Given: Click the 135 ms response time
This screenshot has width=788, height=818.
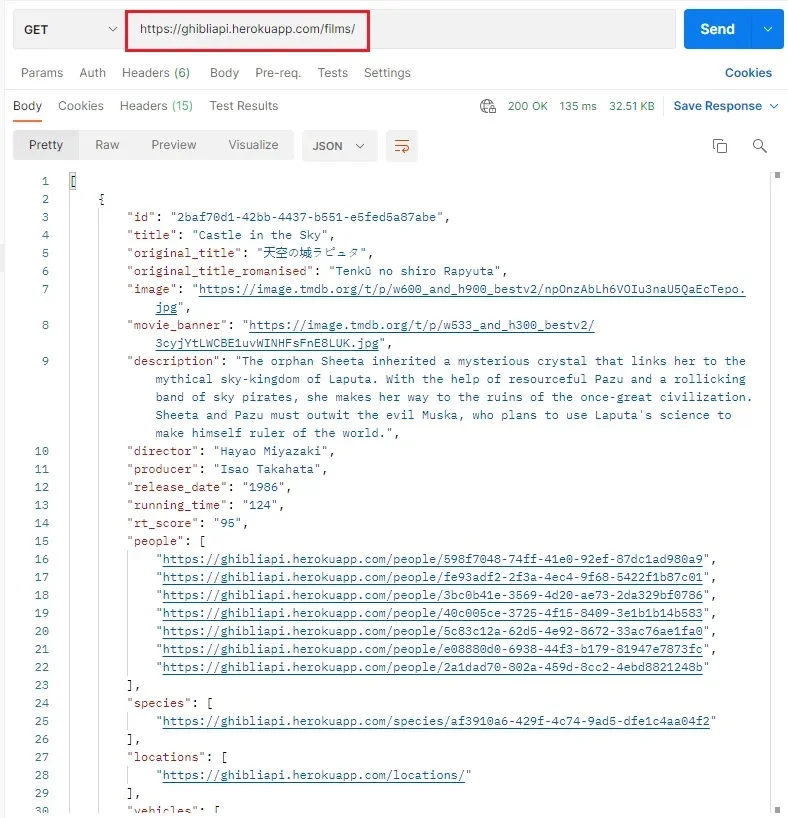Looking at the screenshot, I should coord(578,106).
